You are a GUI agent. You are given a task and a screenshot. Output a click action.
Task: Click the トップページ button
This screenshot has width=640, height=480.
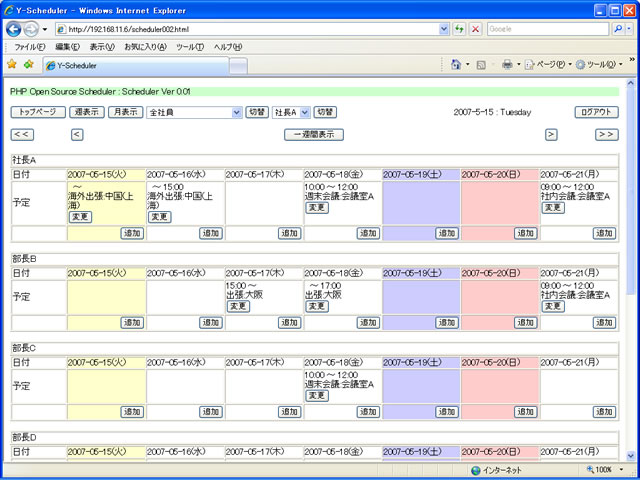click(x=38, y=112)
